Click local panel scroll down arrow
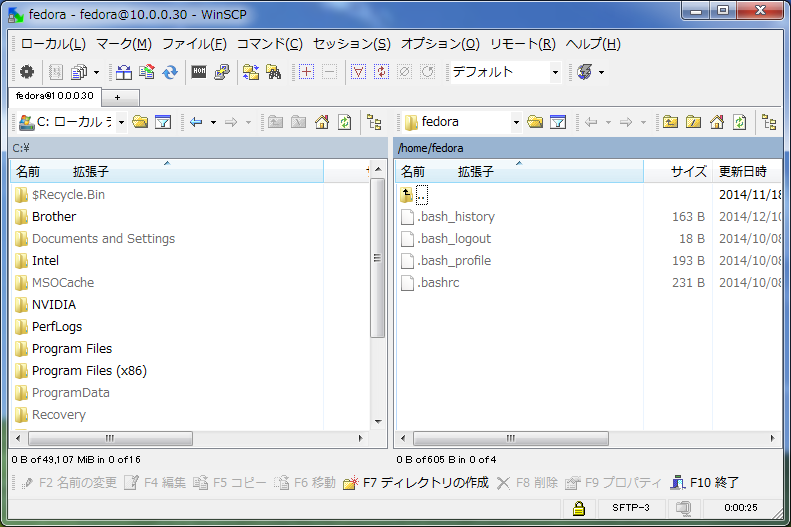 [x=378, y=422]
